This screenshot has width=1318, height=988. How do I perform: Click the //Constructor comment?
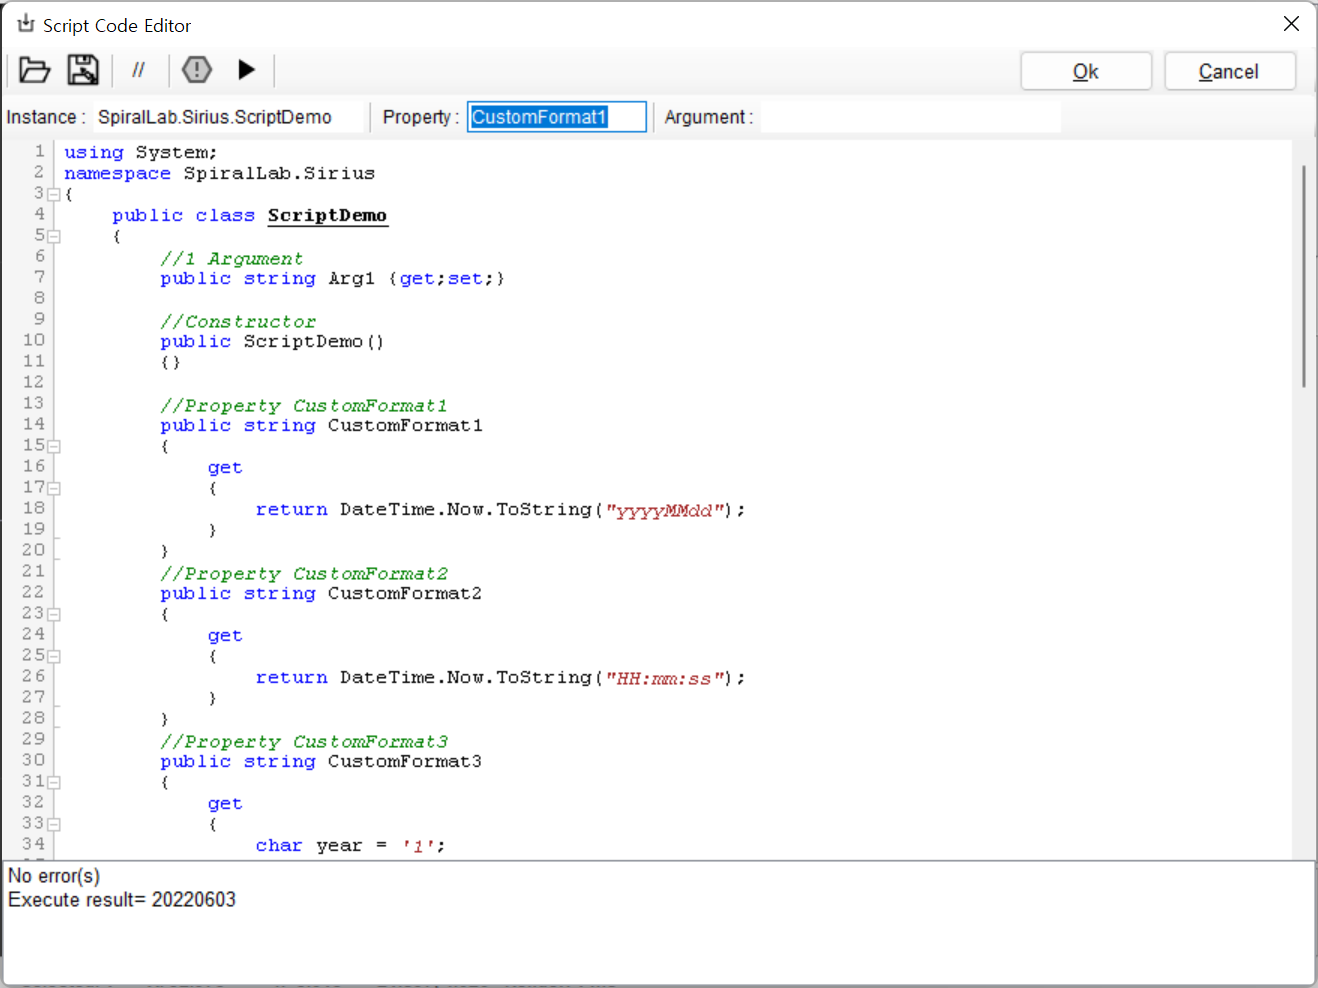(238, 321)
